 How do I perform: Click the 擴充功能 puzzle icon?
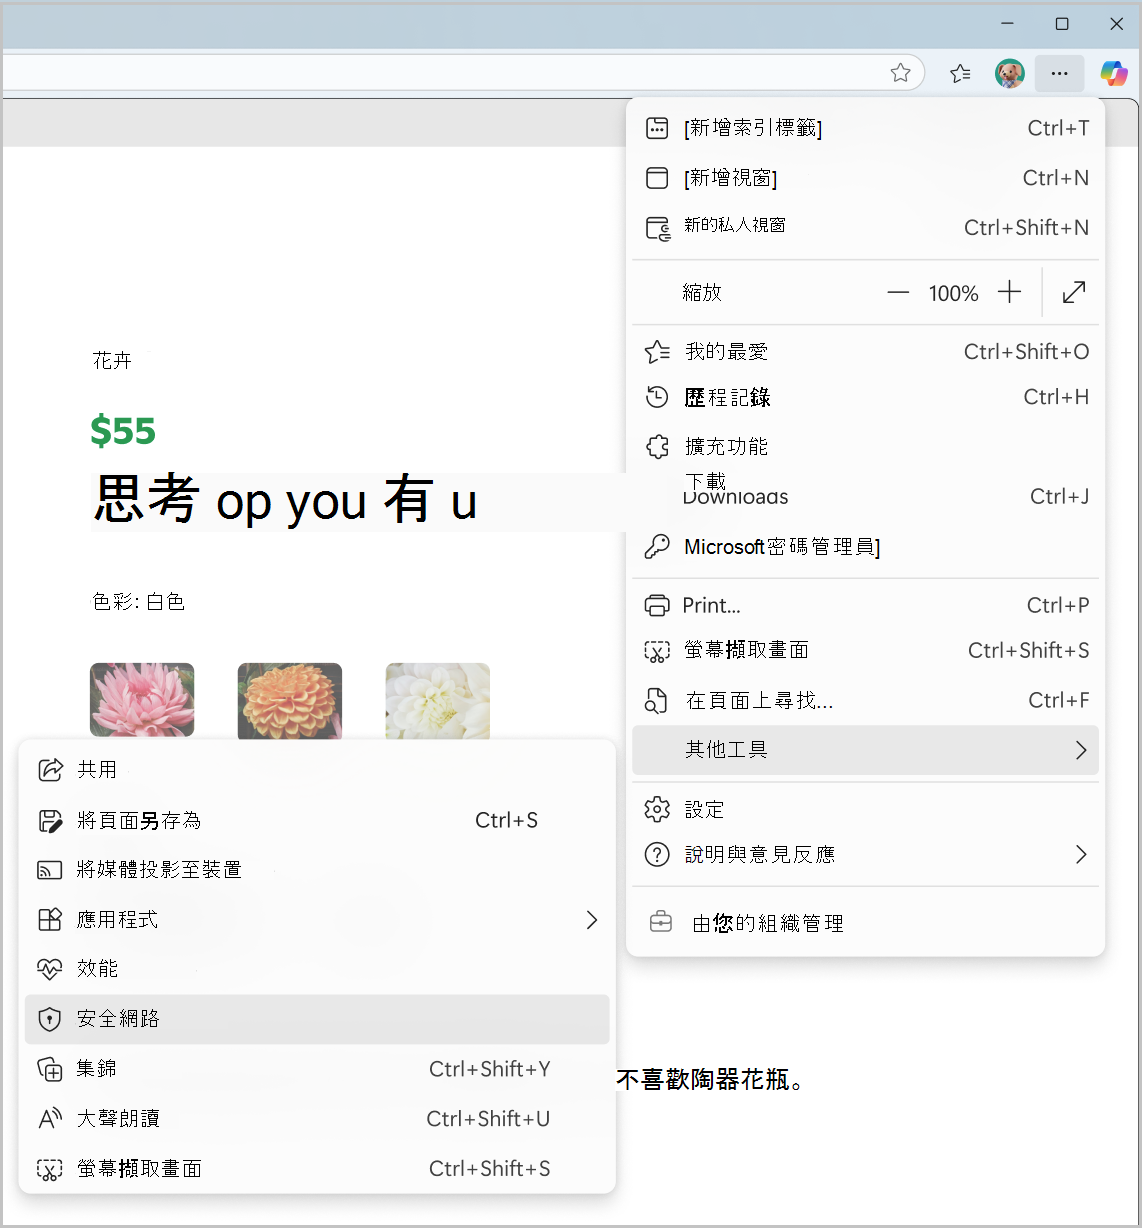point(657,446)
